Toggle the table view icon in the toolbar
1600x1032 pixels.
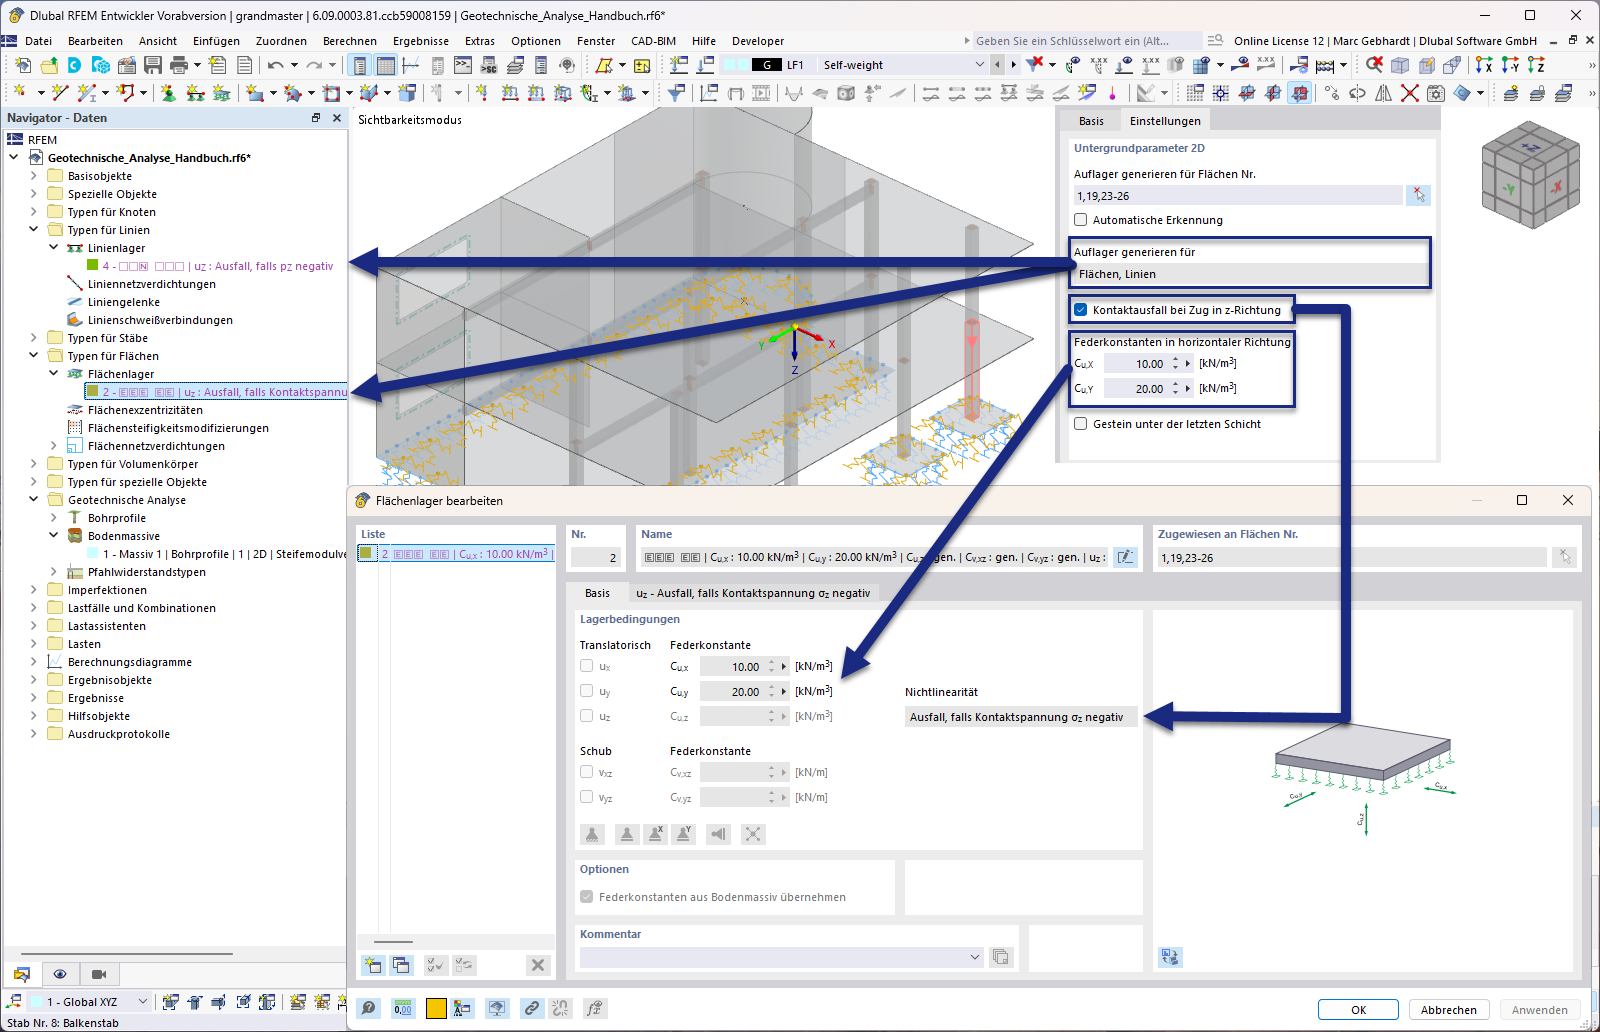coord(385,65)
